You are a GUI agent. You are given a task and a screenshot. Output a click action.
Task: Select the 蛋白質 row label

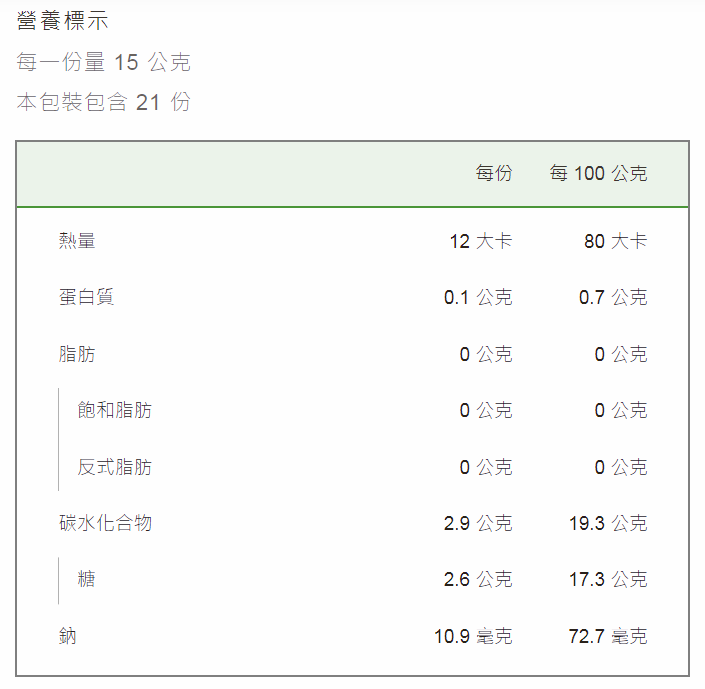[86, 297]
